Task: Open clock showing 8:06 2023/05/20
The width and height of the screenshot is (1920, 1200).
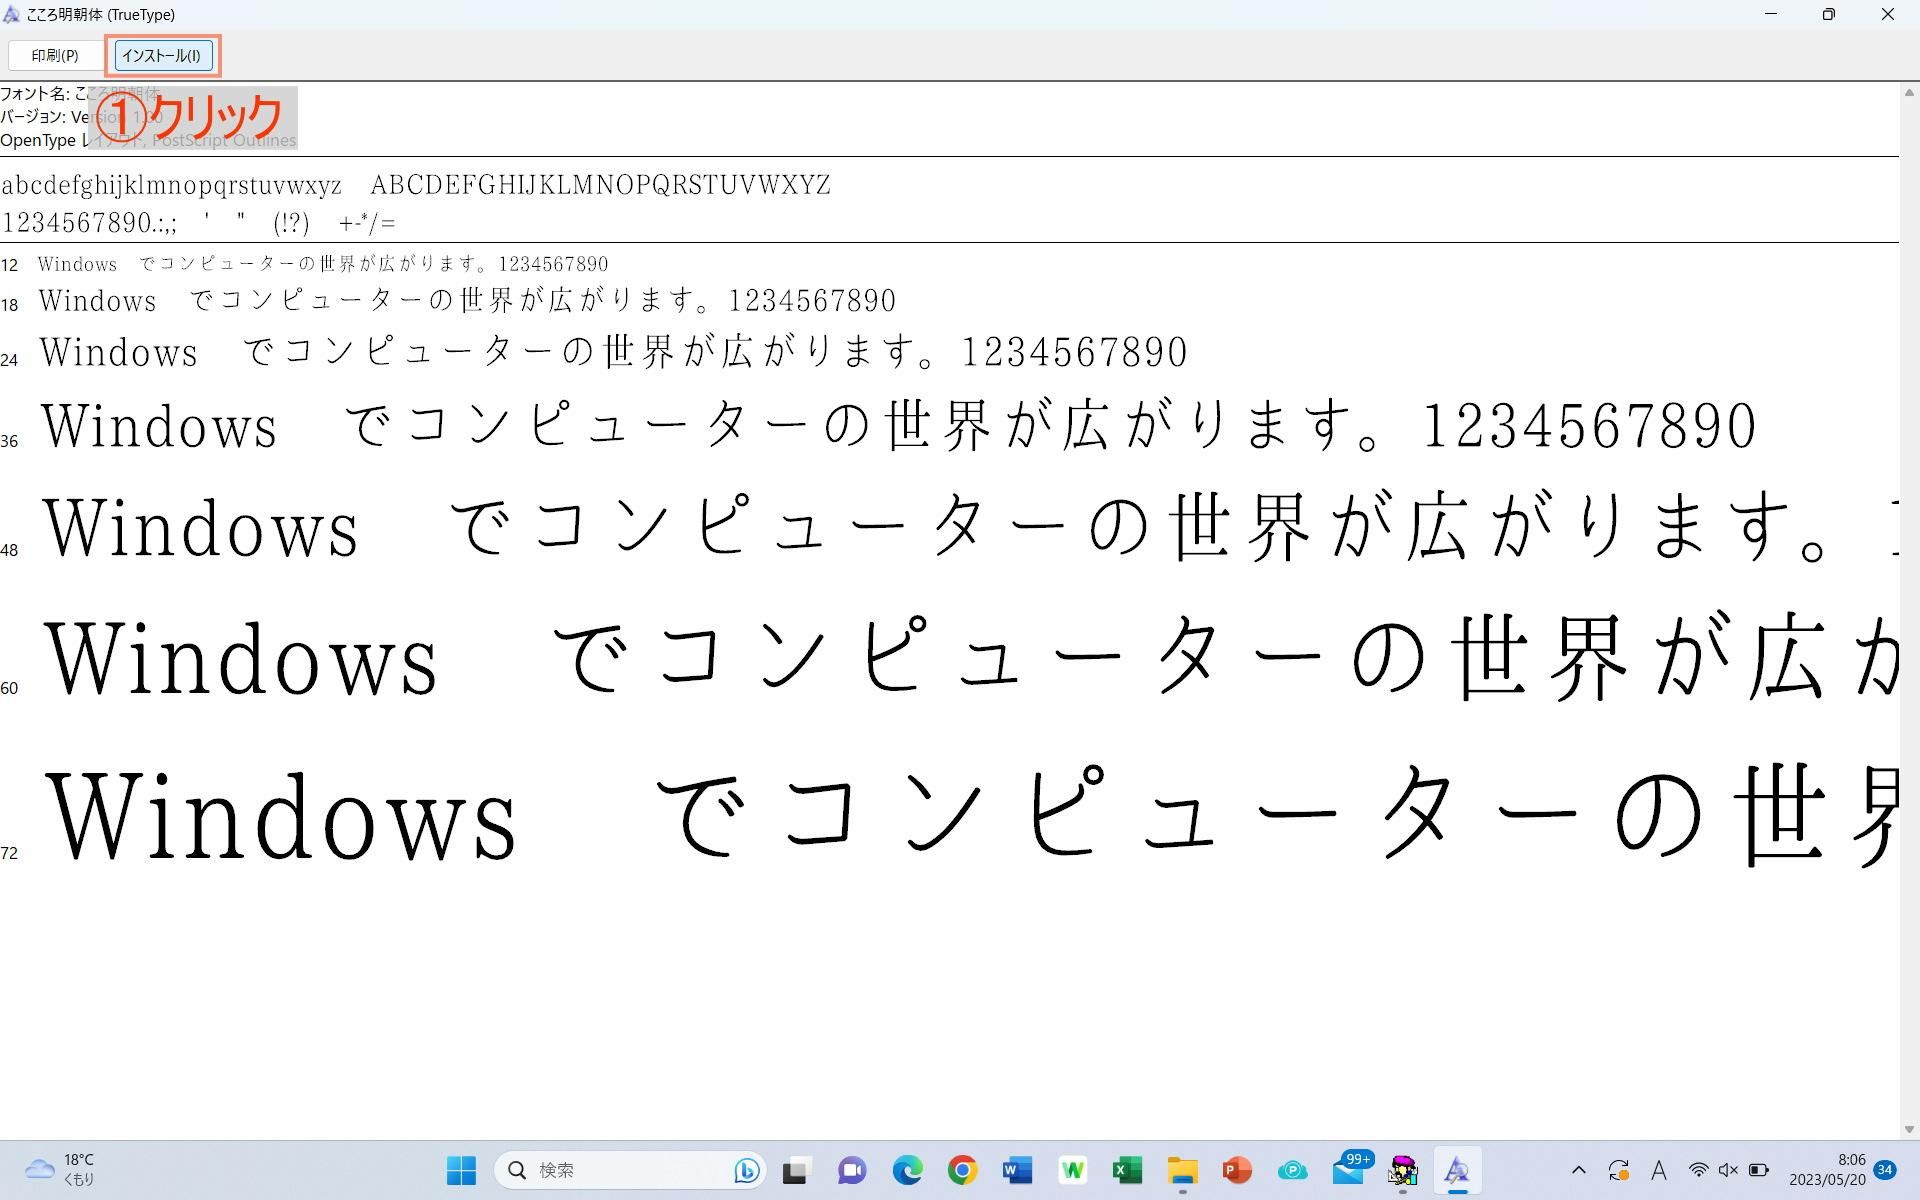Action: 1827,1170
